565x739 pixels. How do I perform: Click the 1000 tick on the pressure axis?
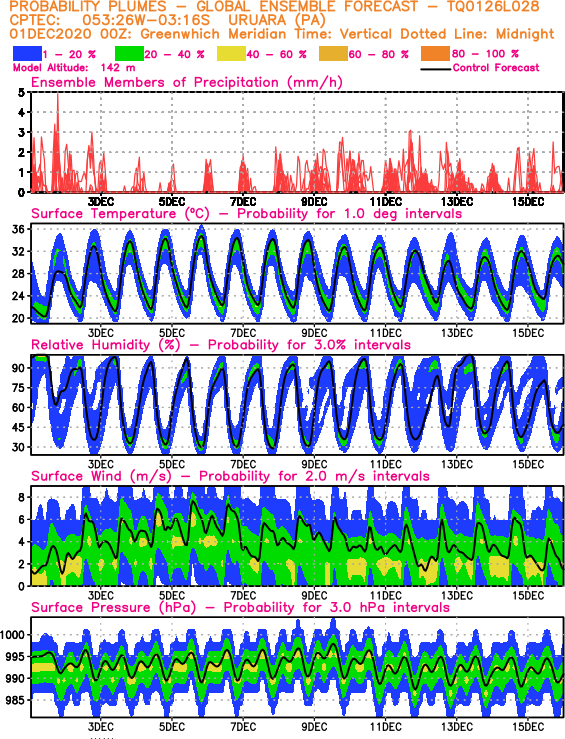tap(13, 634)
